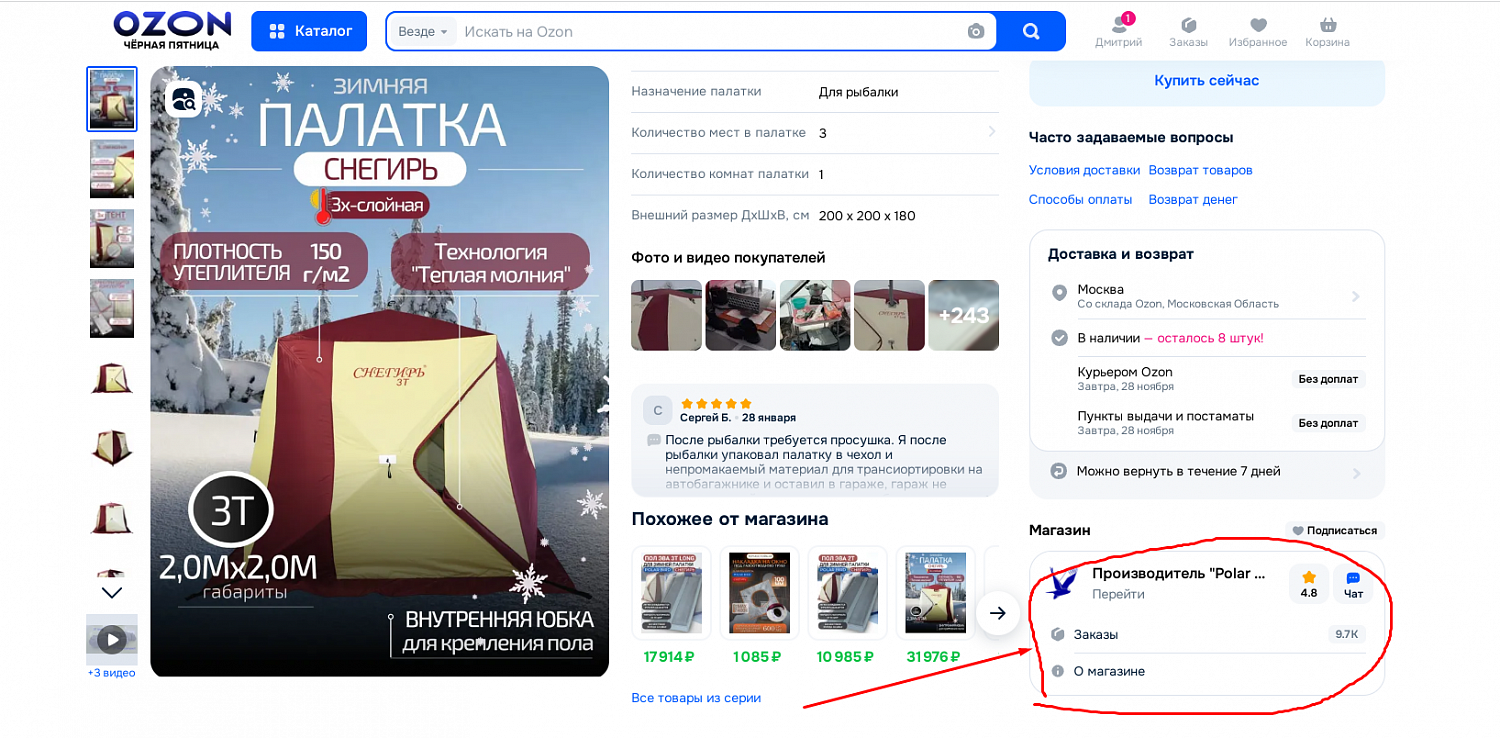Open similar product priced 31 976 ₽

tap(935, 606)
